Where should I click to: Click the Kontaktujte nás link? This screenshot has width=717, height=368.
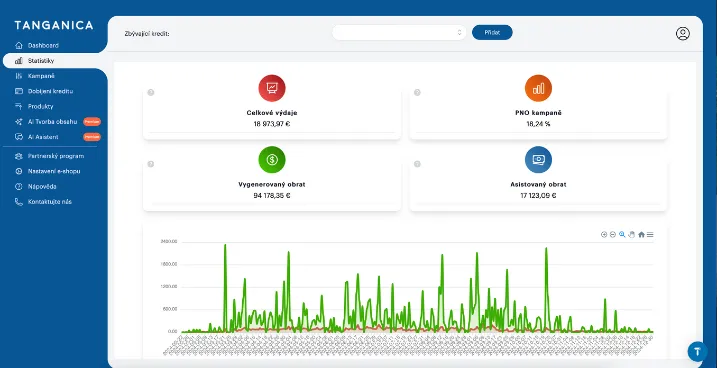[49, 202]
